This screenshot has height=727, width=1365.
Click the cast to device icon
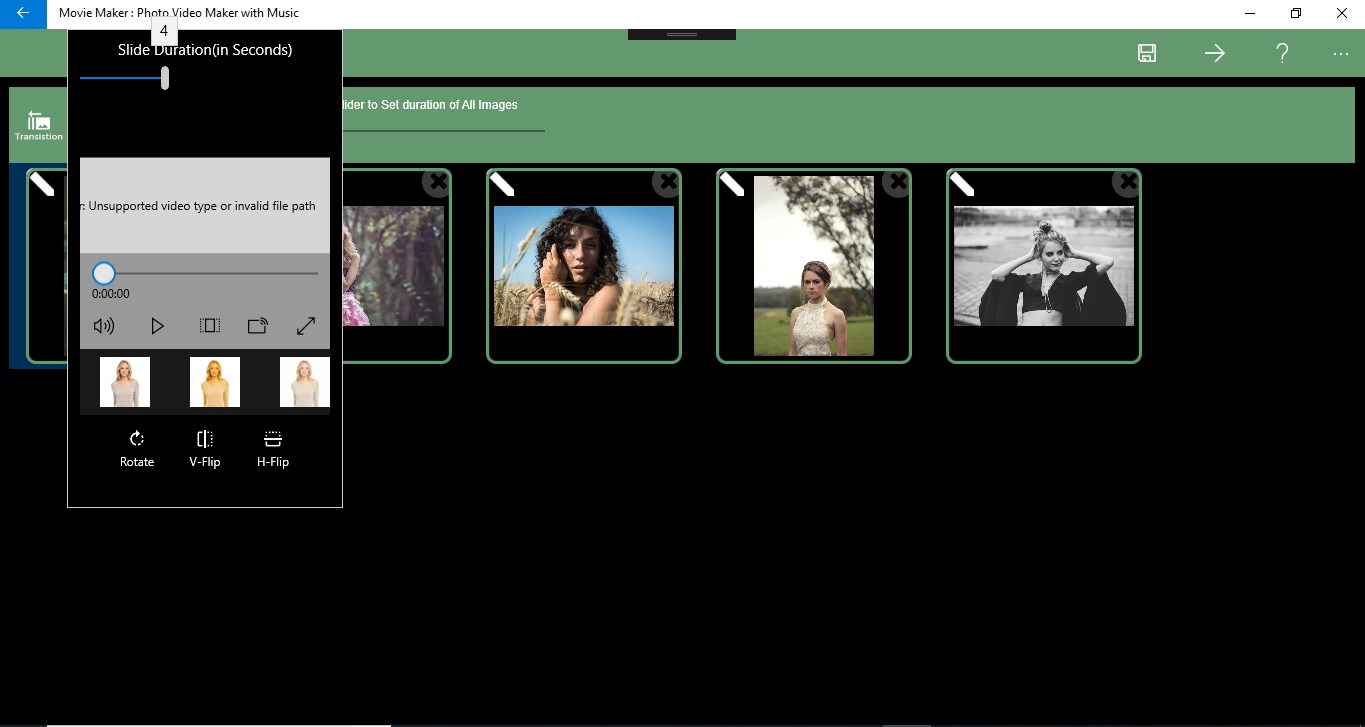coord(258,326)
